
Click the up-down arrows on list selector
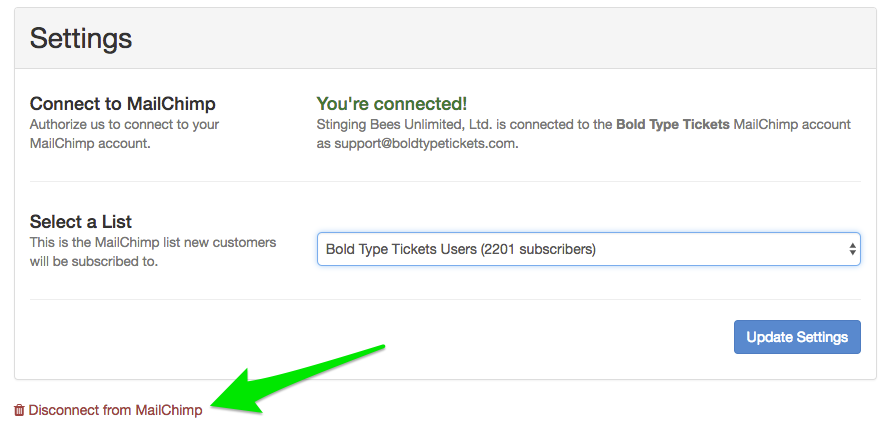coord(852,249)
